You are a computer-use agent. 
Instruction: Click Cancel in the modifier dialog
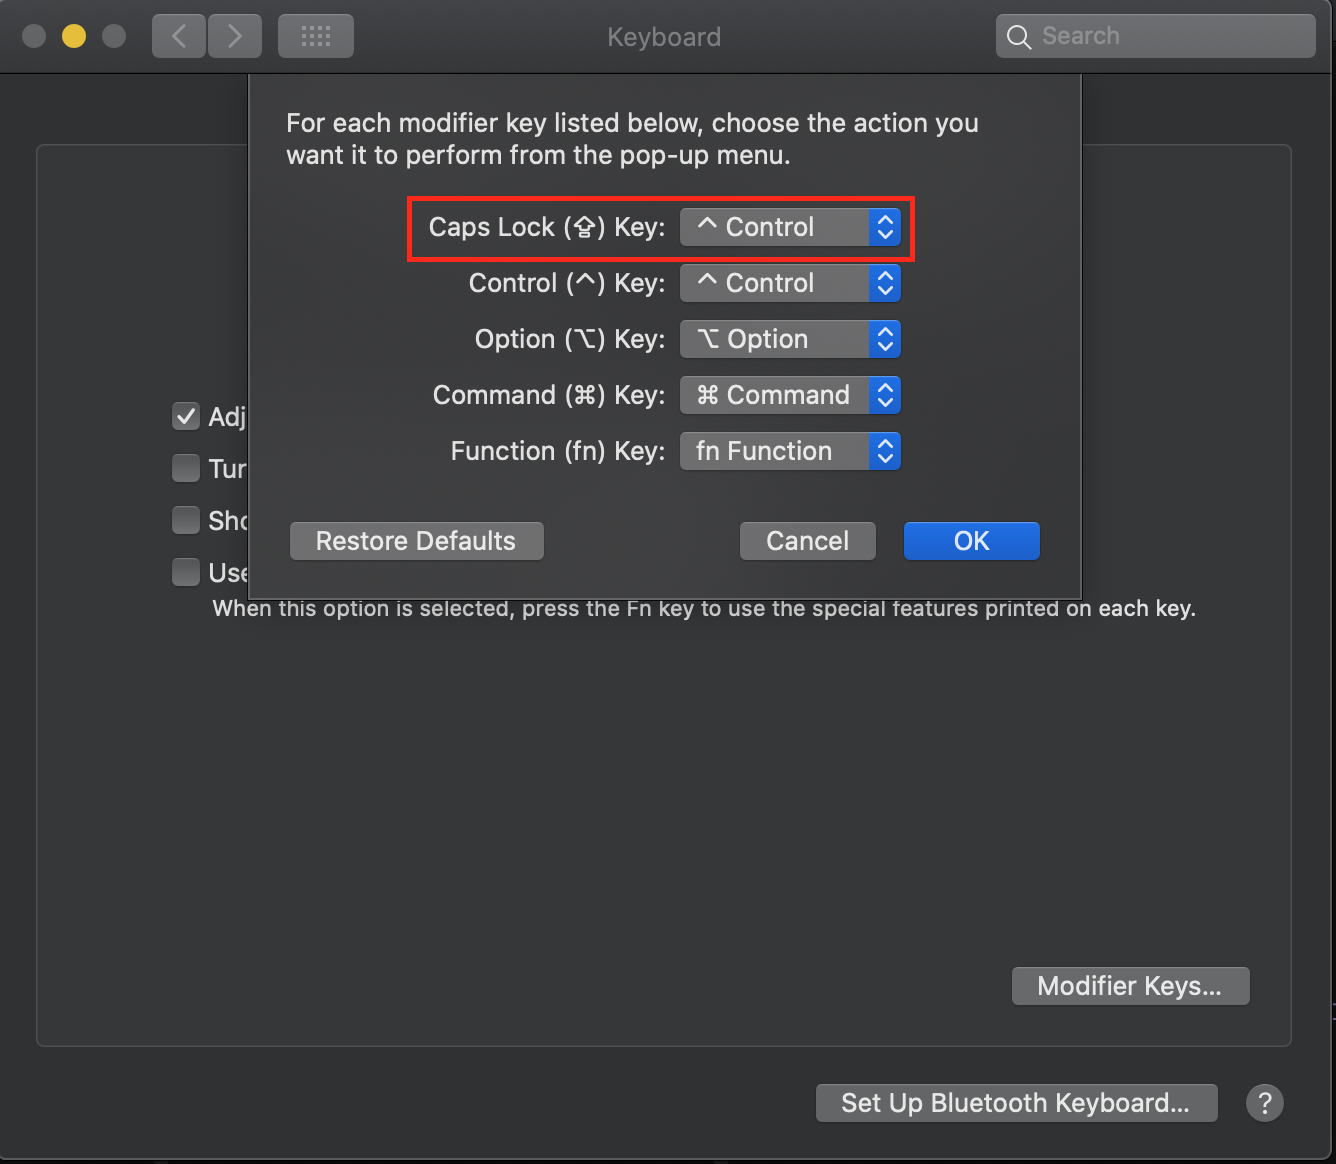coord(807,541)
